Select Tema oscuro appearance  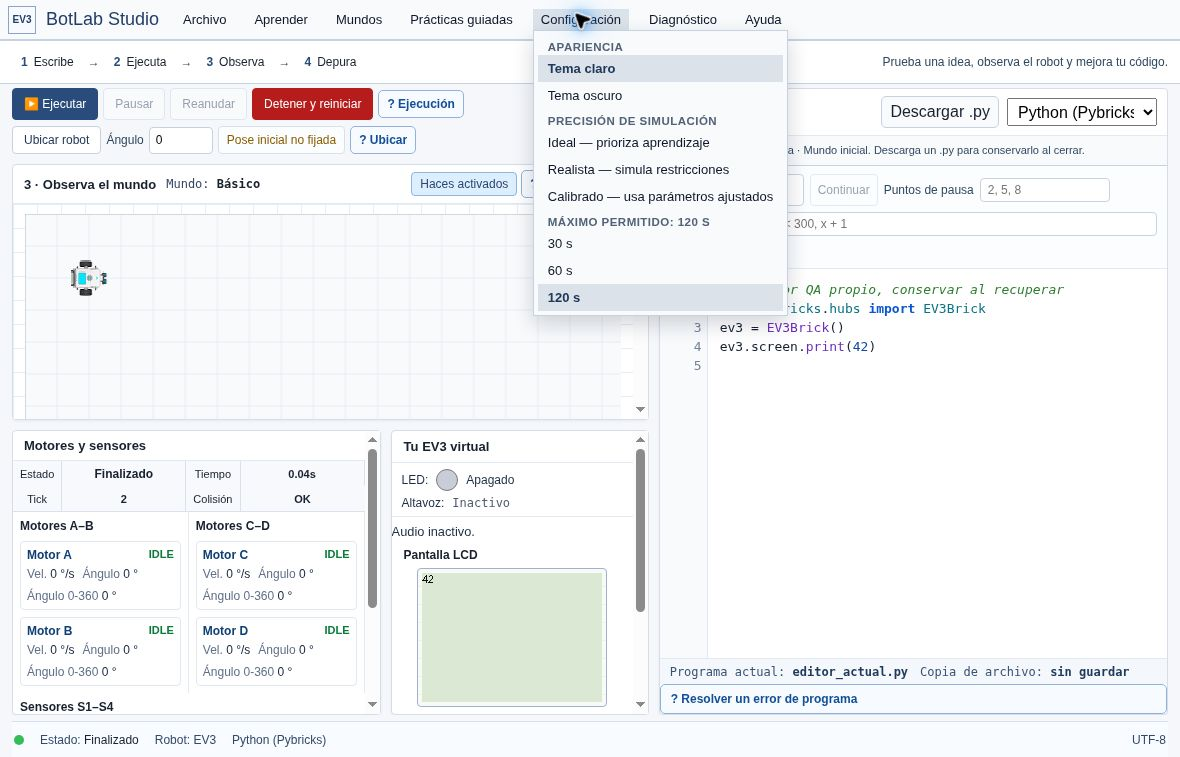pyautogui.click(x=660, y=96)
